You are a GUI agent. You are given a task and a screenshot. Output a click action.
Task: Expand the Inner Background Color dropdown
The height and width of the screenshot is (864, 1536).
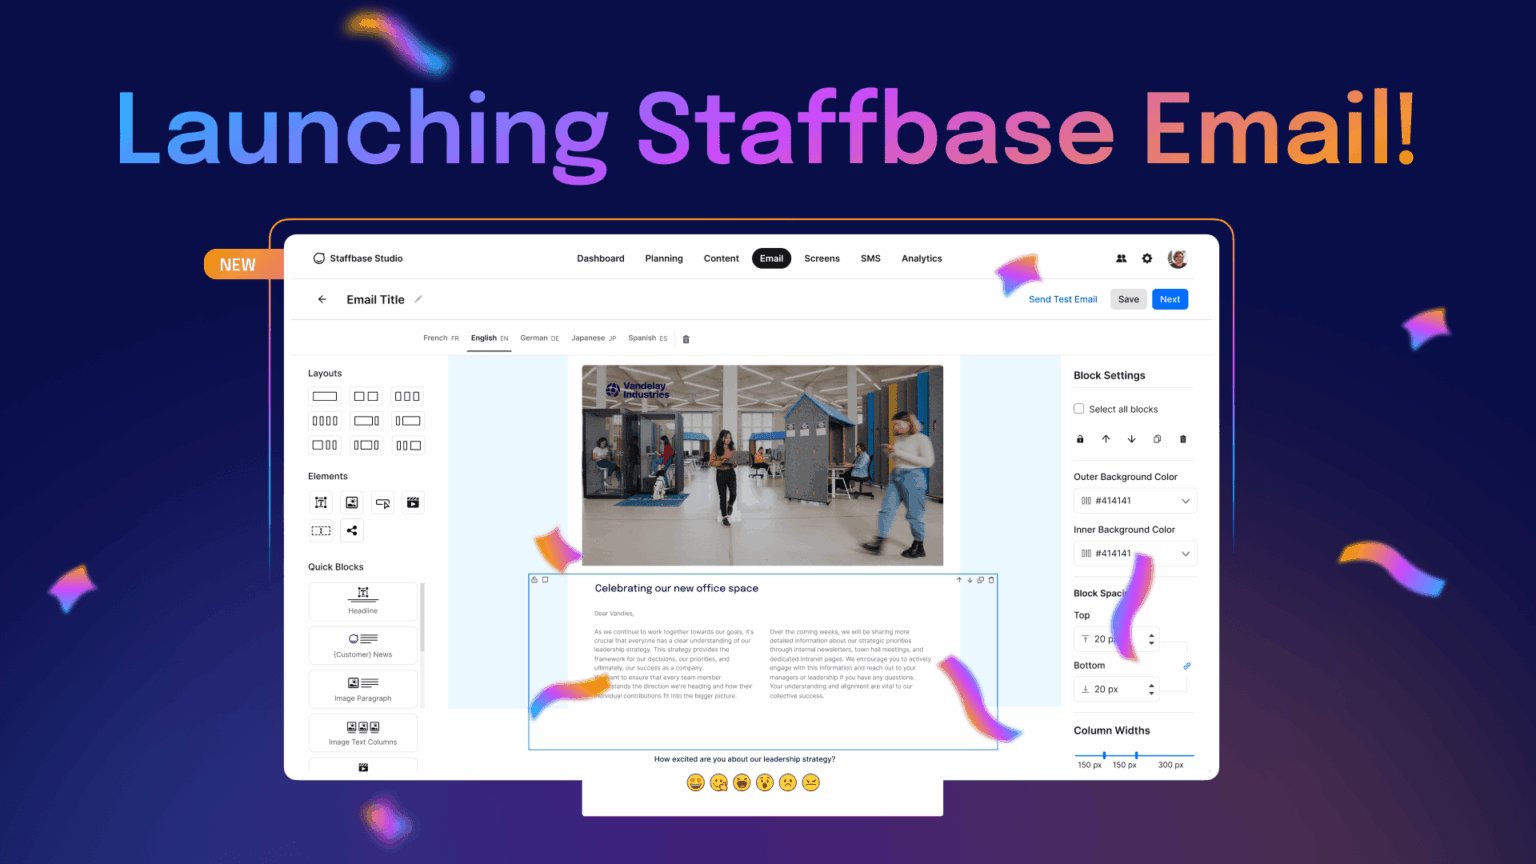(1185, 553)
